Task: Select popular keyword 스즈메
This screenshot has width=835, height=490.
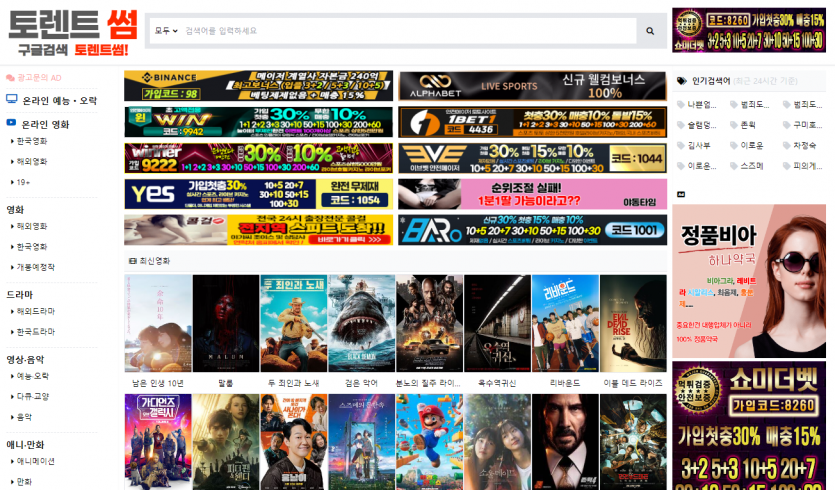Action: 752,166
